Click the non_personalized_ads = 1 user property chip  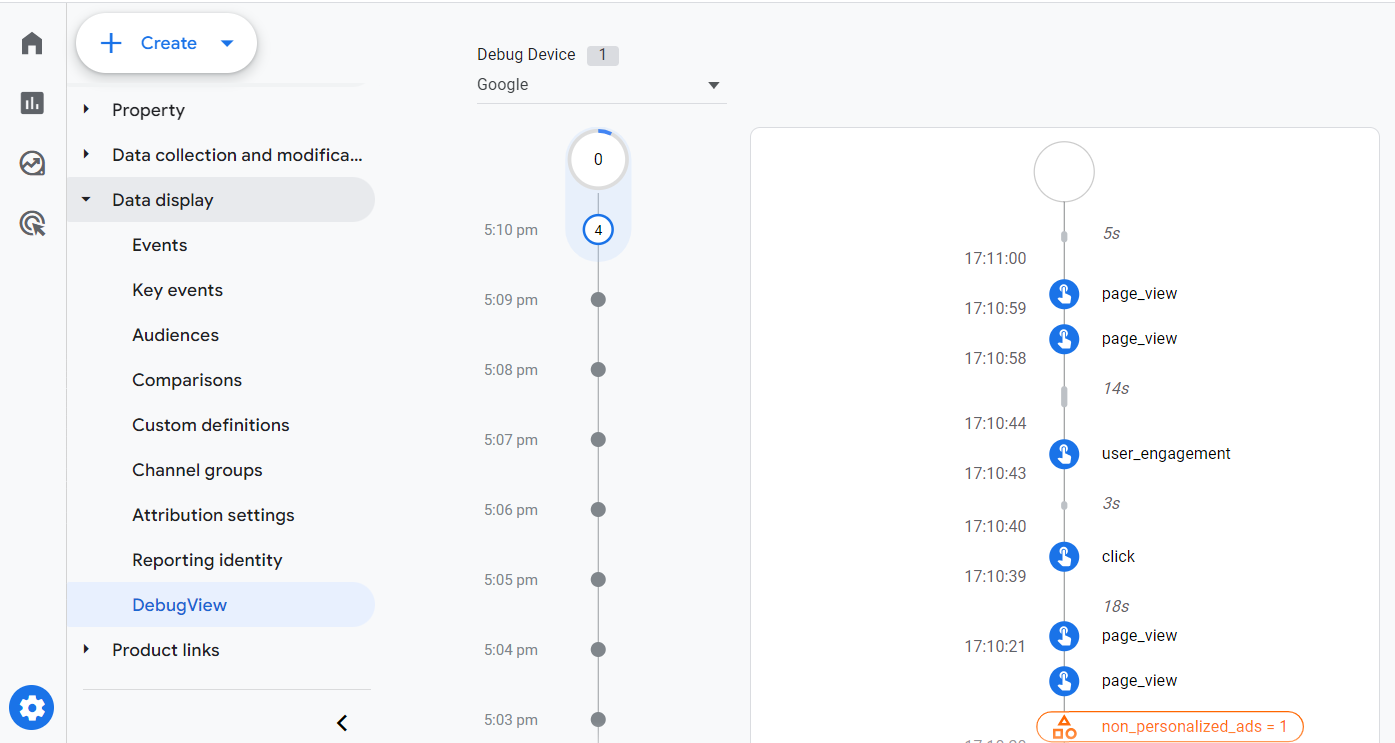point(1170,727)
